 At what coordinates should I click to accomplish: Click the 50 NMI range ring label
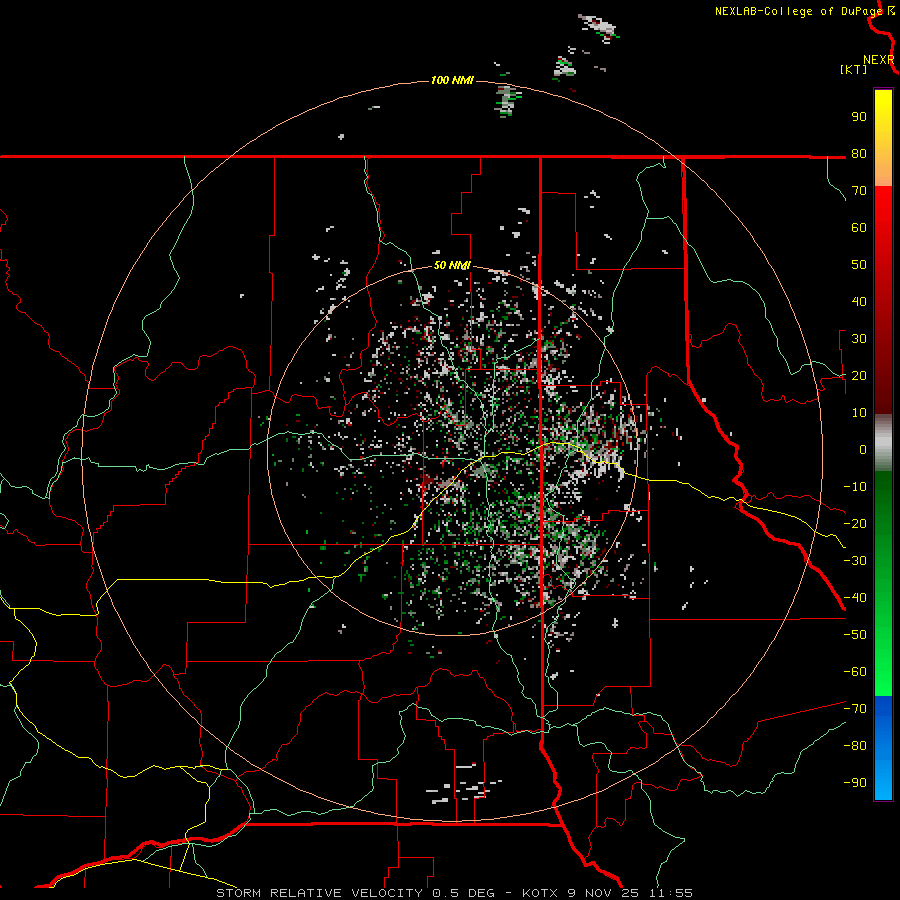click(x=452, y=265)
